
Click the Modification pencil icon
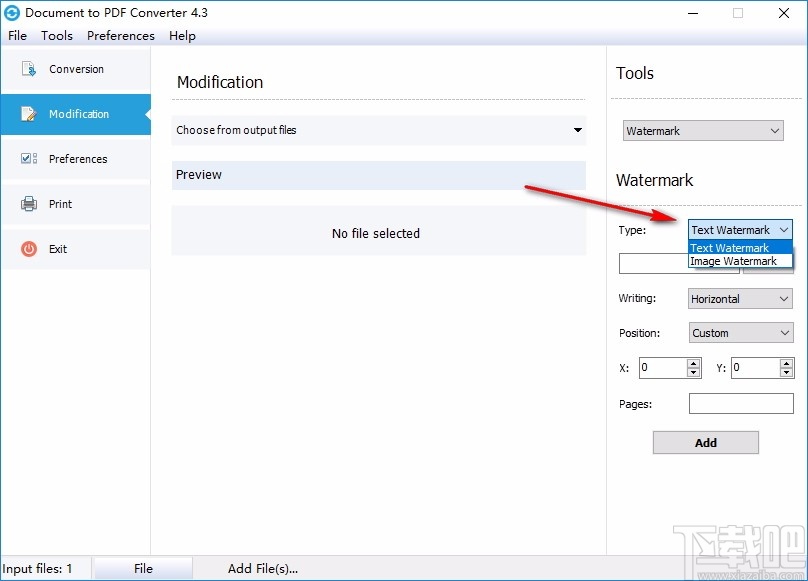29,114
